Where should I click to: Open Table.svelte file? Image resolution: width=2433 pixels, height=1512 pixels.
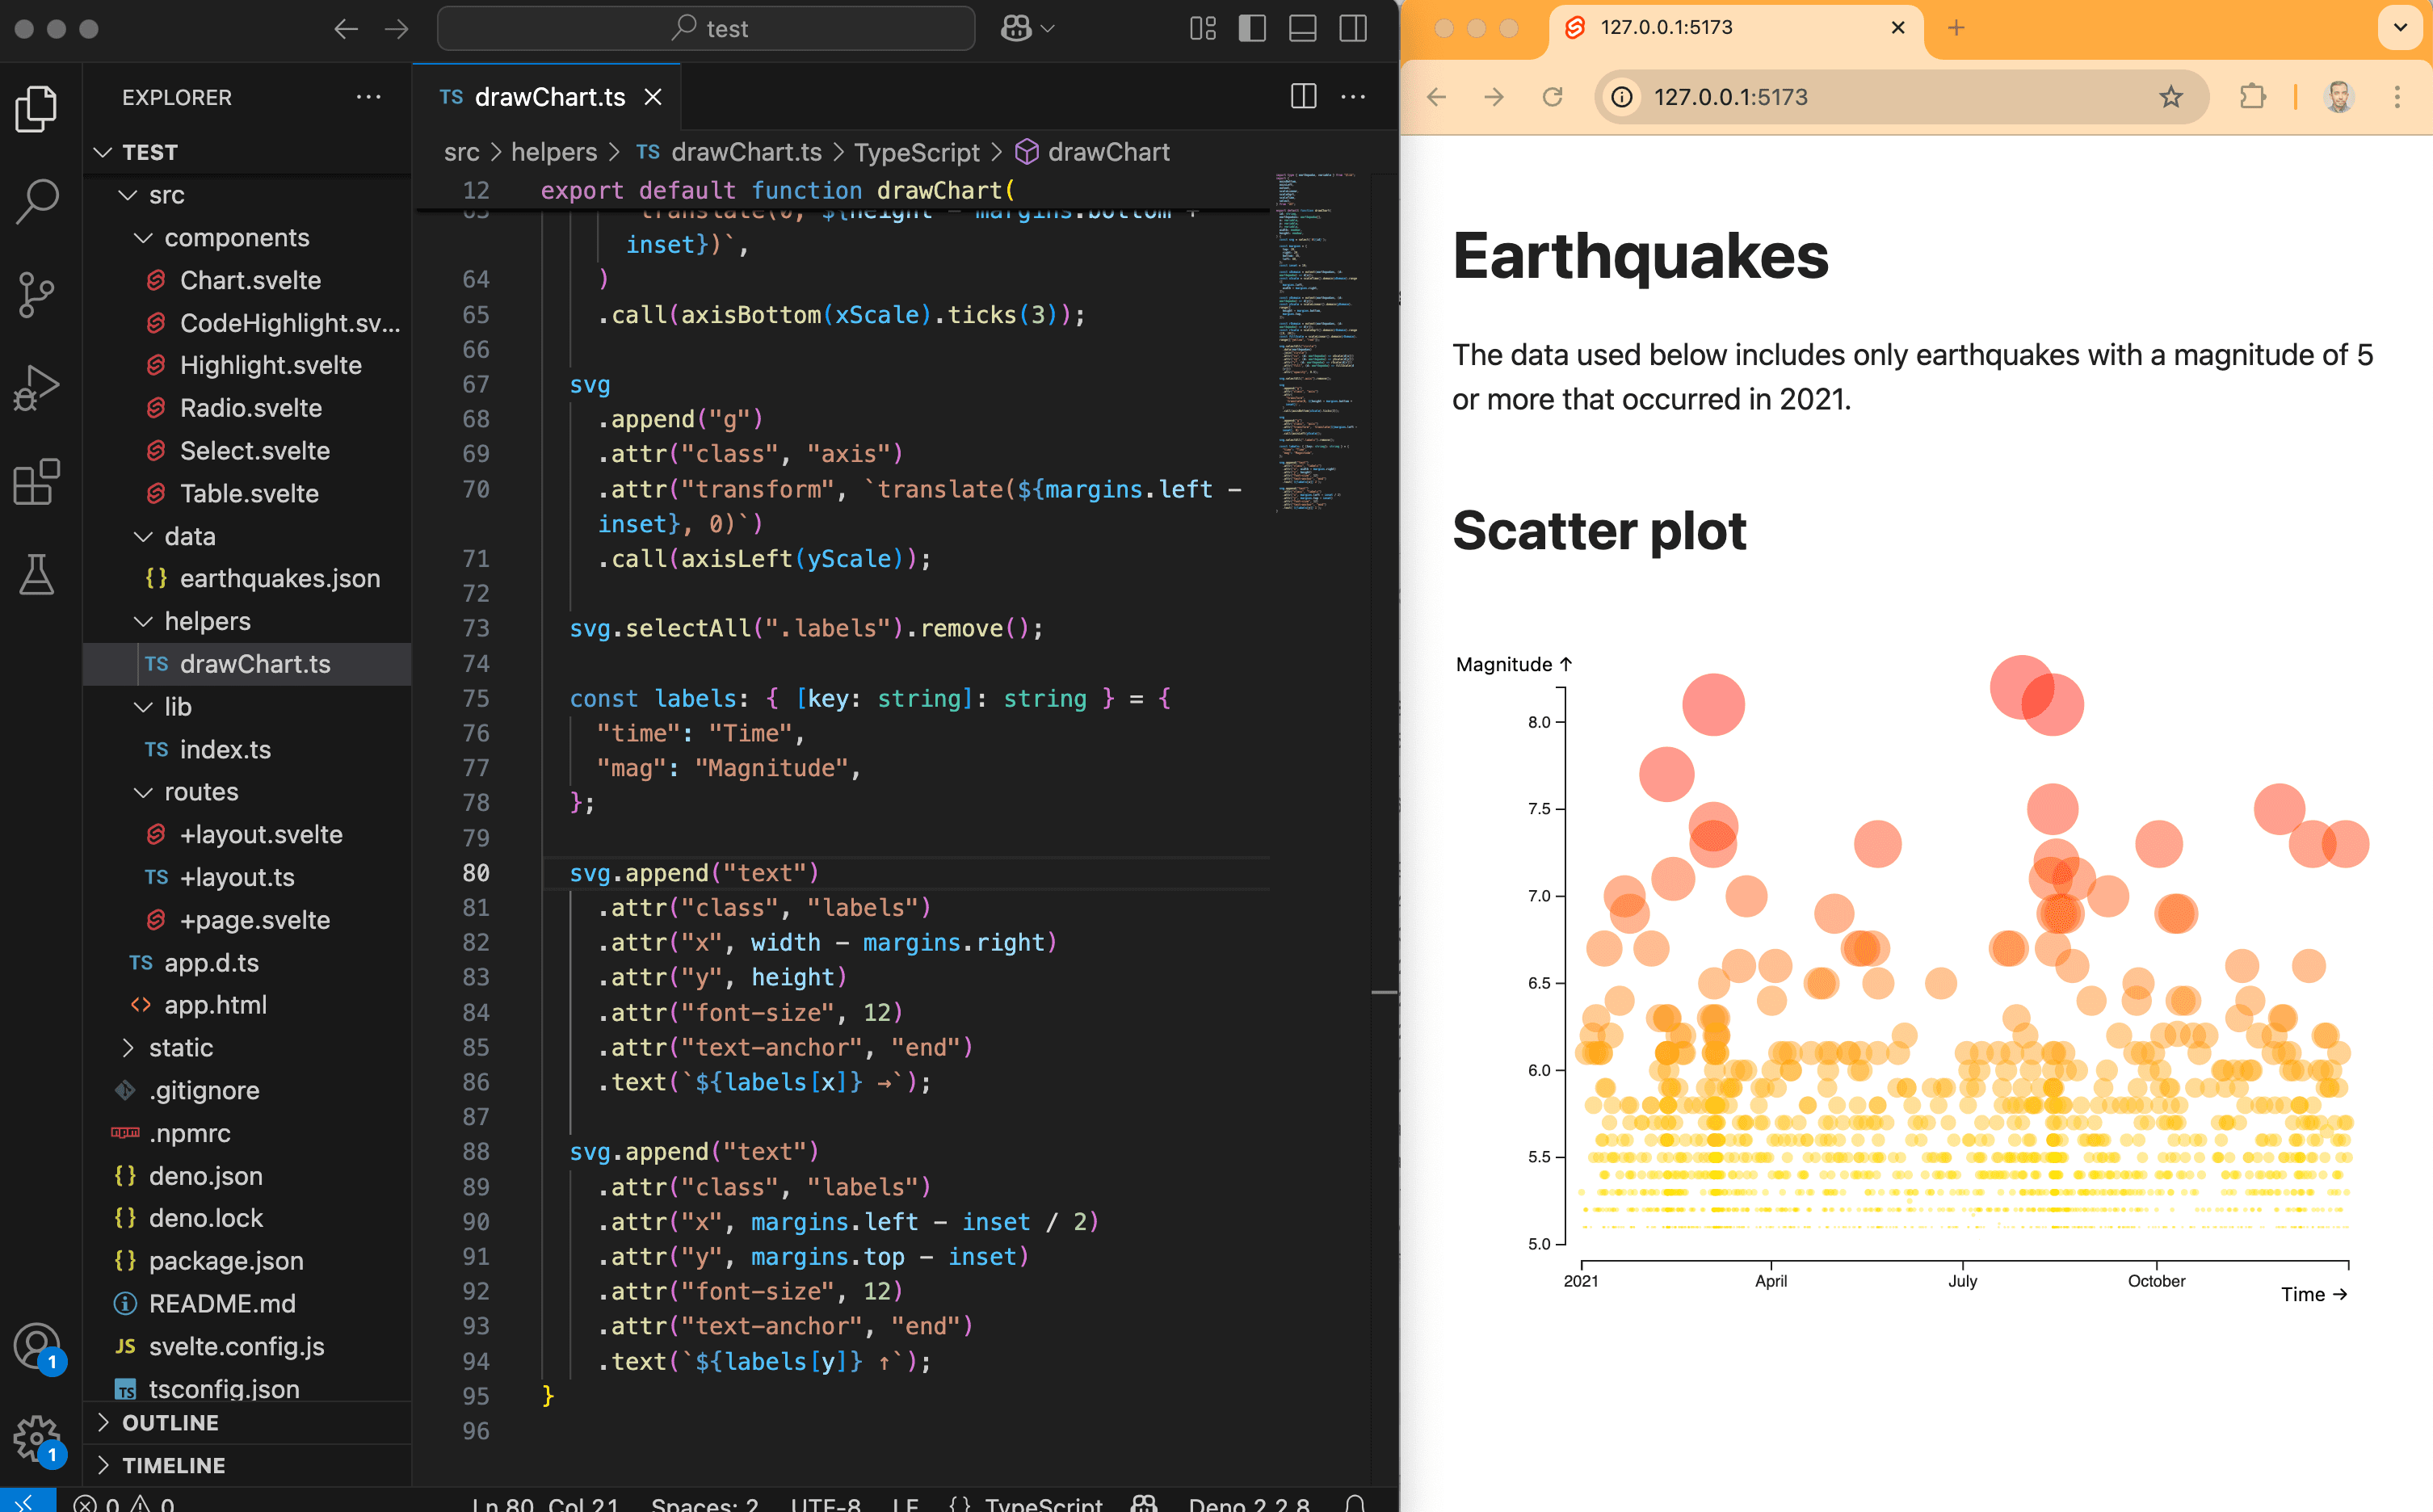pyautogui.click(x=247, y=493)
